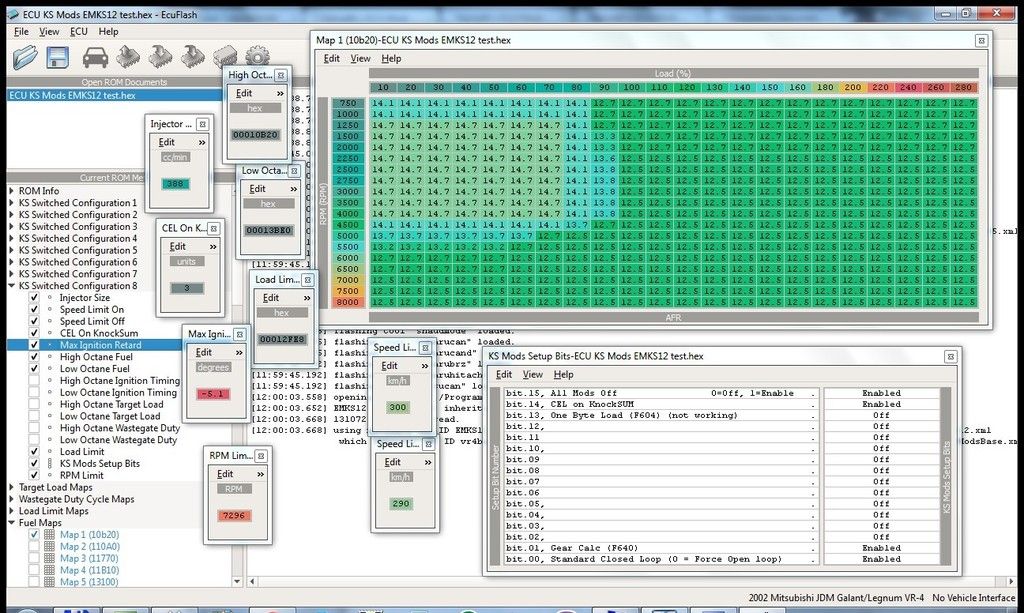Select the Load Limit tree item
The image size is (1024, 613).
click(x=82, y=452)
